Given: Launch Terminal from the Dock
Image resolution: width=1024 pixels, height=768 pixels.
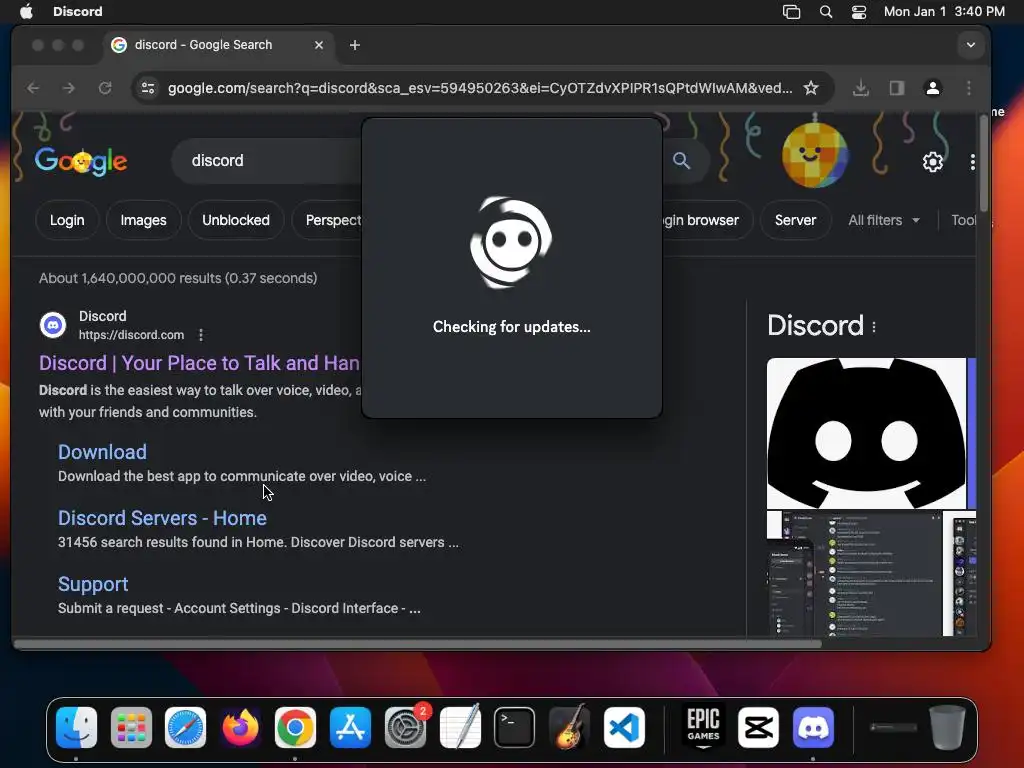Looking at the screenshot, I should (x=515, y=727).
